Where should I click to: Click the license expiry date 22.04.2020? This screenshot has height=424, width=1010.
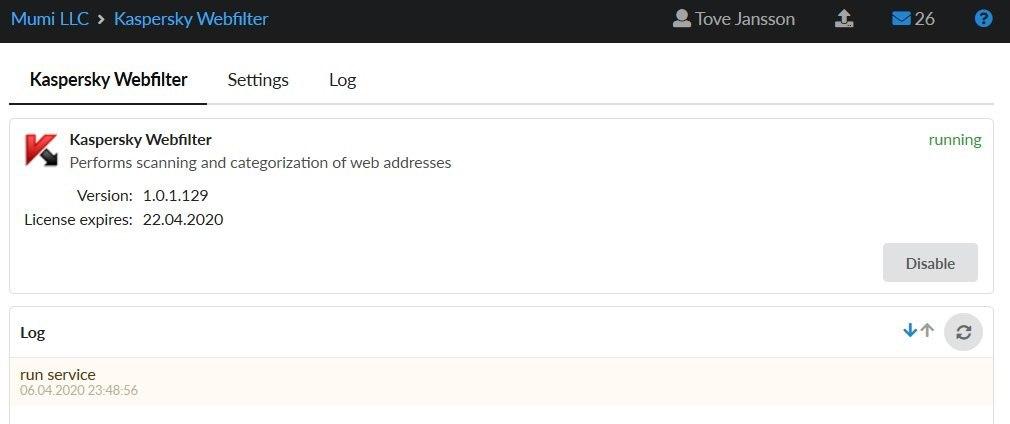183,219
